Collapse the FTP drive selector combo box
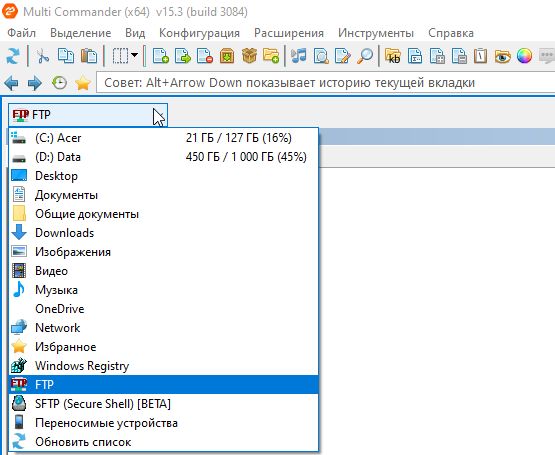Viewport: 555px width, 455px height. pos(88,115)
